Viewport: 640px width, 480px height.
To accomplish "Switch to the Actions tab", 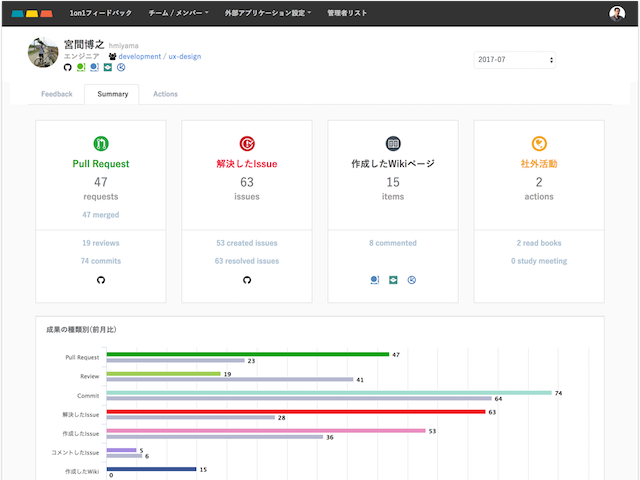I will coord(165,94).
